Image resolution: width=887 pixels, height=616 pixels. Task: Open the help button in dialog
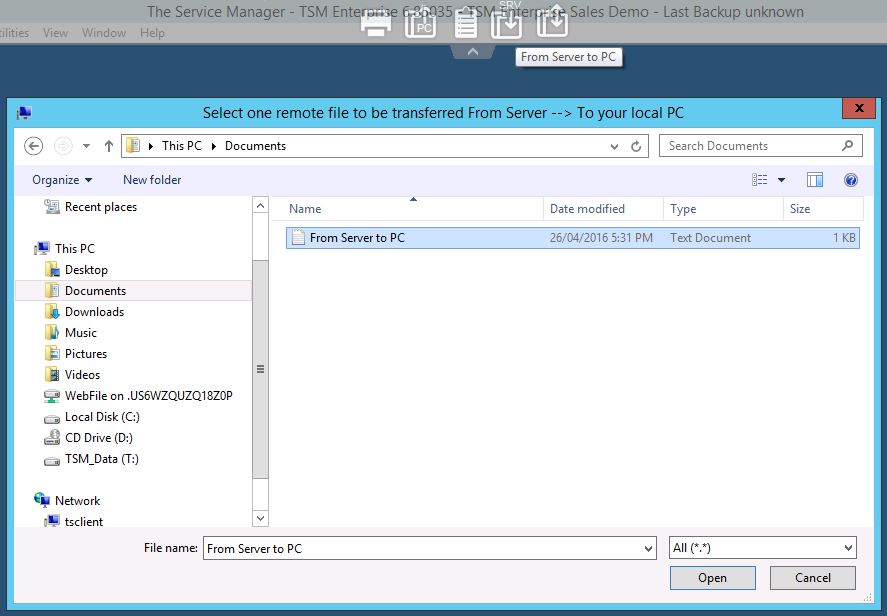click(851, 180)
